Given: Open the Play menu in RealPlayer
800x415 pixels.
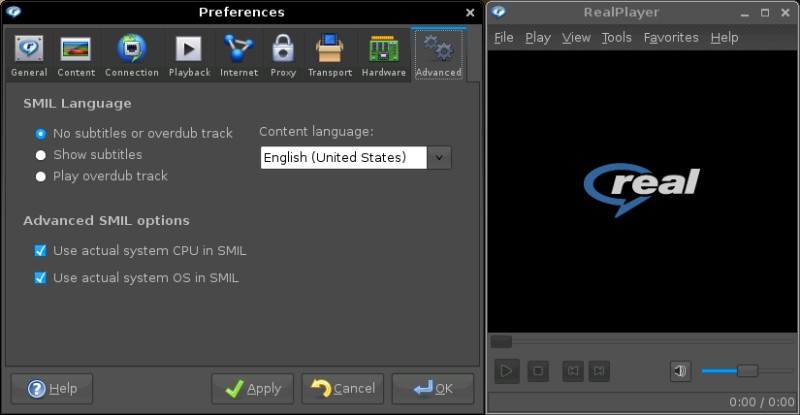Looking at the screenshot, I should pyautogui.click(x=538, y=38).
